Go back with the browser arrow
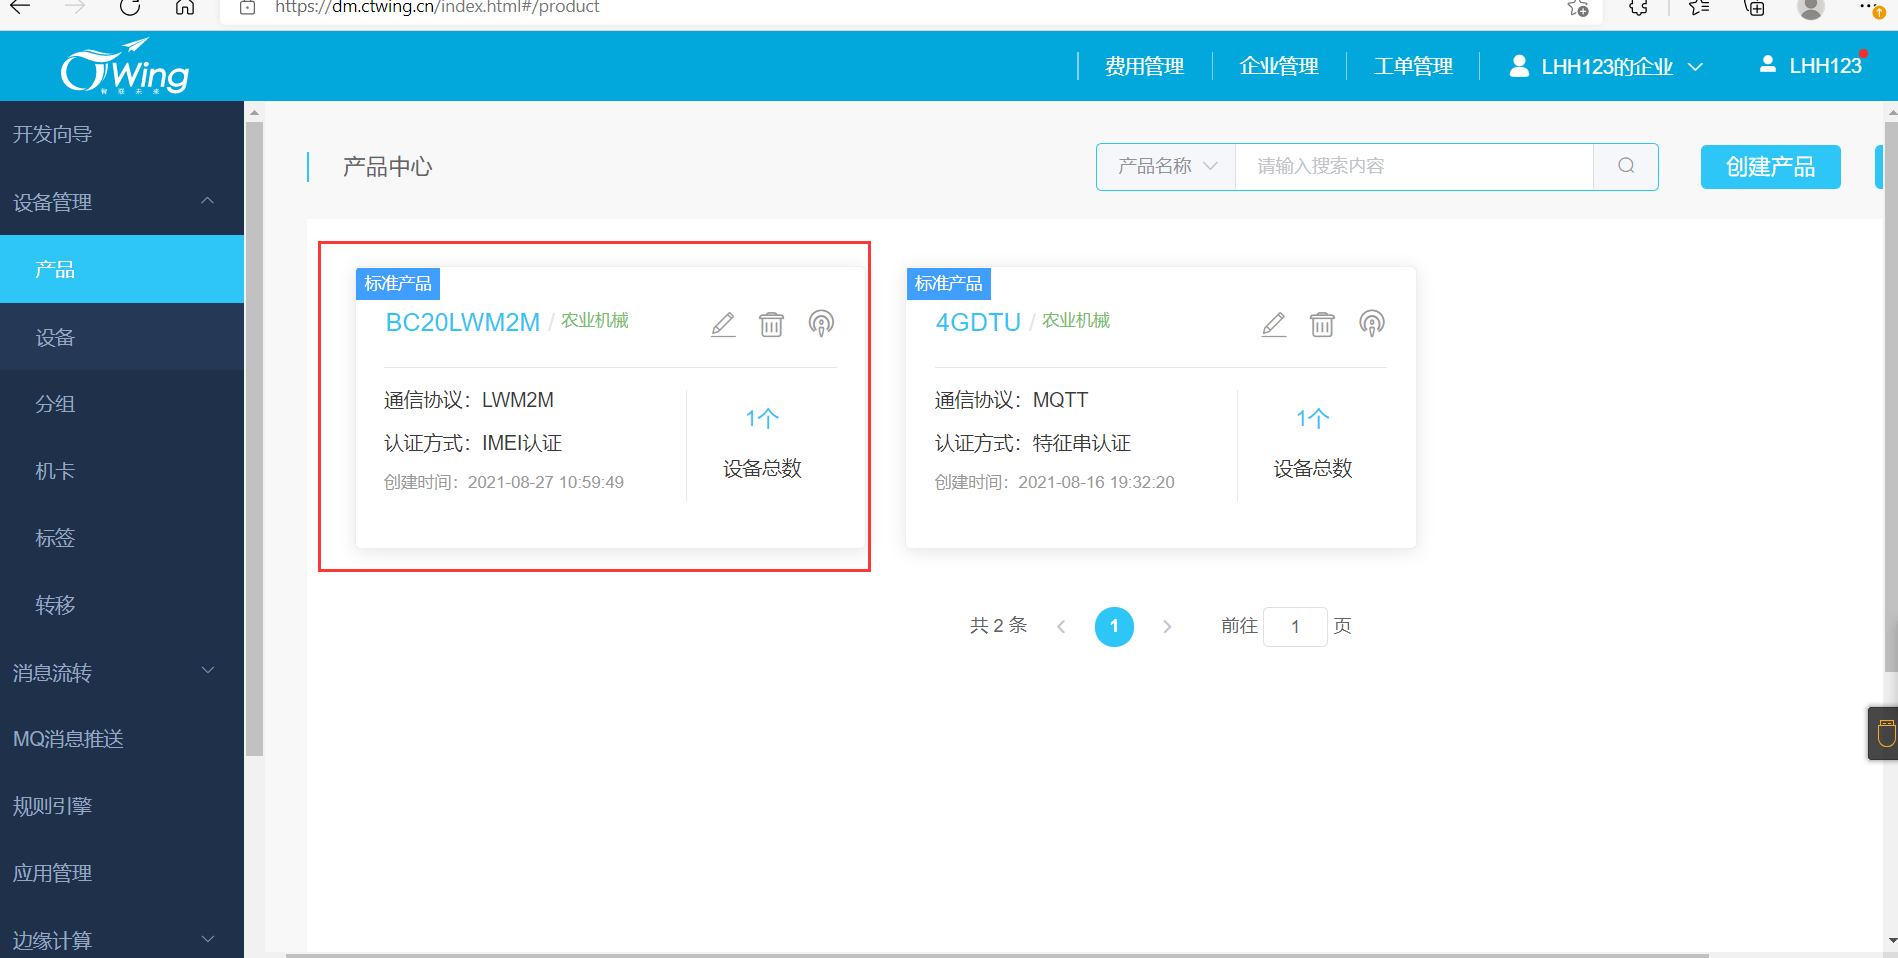This screenshot has height=958, width=1898. (x=20, y=7)
